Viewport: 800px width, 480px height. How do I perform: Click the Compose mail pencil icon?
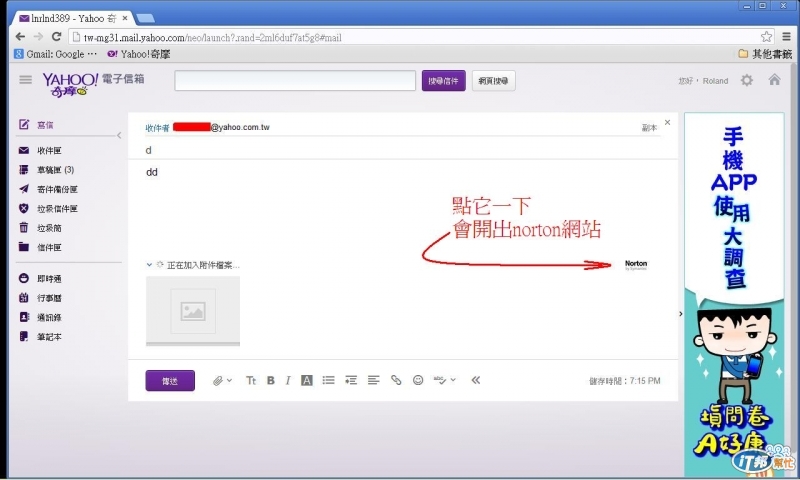coord(24,124)
